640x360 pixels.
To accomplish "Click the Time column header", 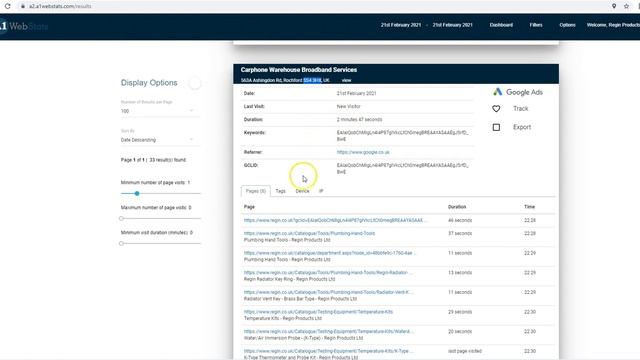I will click(529, 207).
